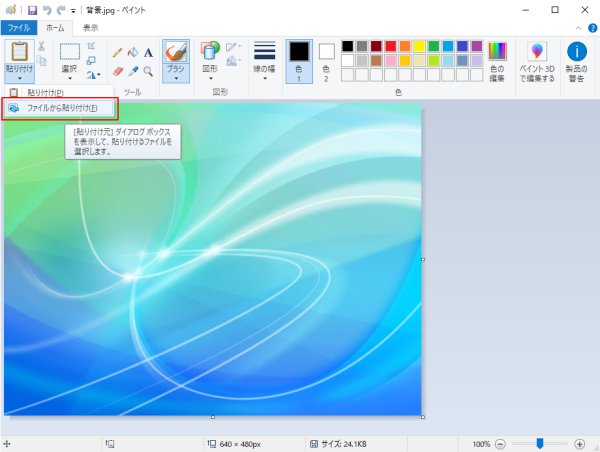Click the Save icon in title bar
This screenshot has width=600, height=452.
click(x=33, y=10)
